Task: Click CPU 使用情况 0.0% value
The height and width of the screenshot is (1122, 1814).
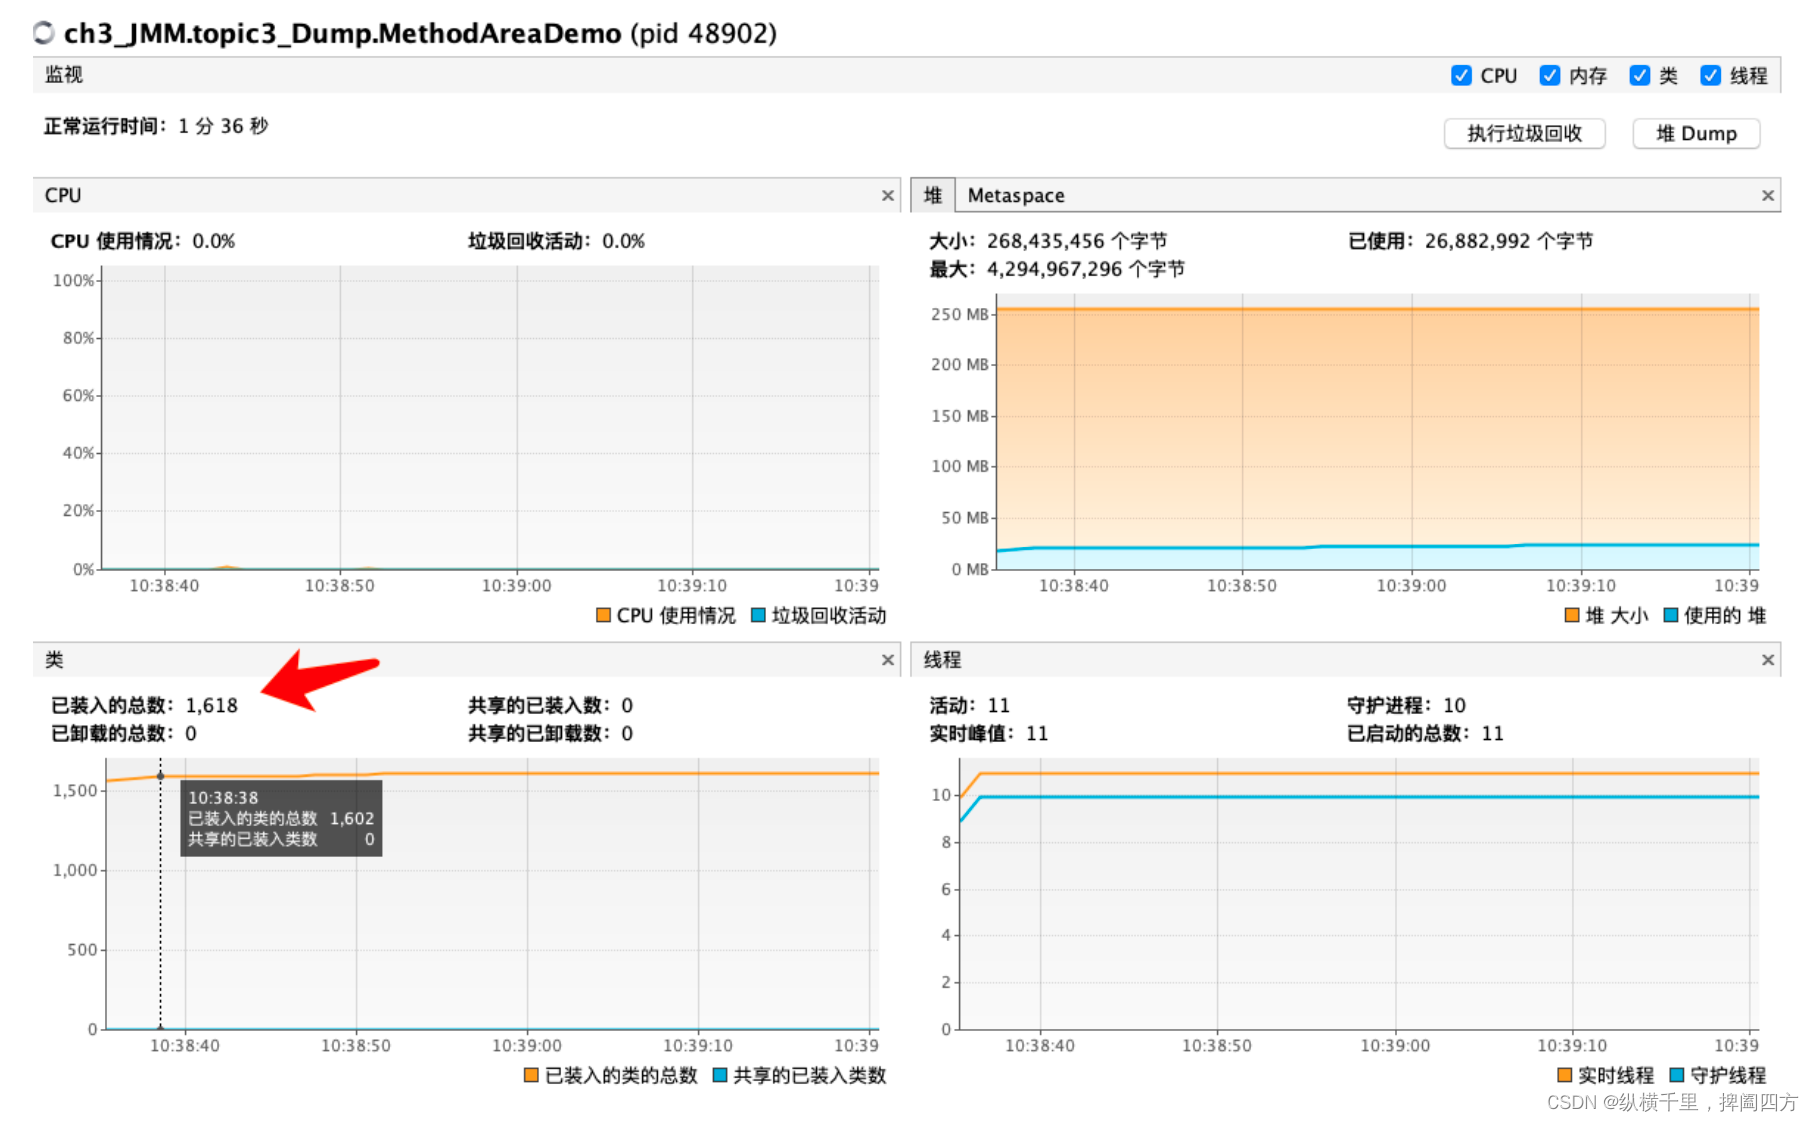Action: pyautogui.click(x=214, y=241)
